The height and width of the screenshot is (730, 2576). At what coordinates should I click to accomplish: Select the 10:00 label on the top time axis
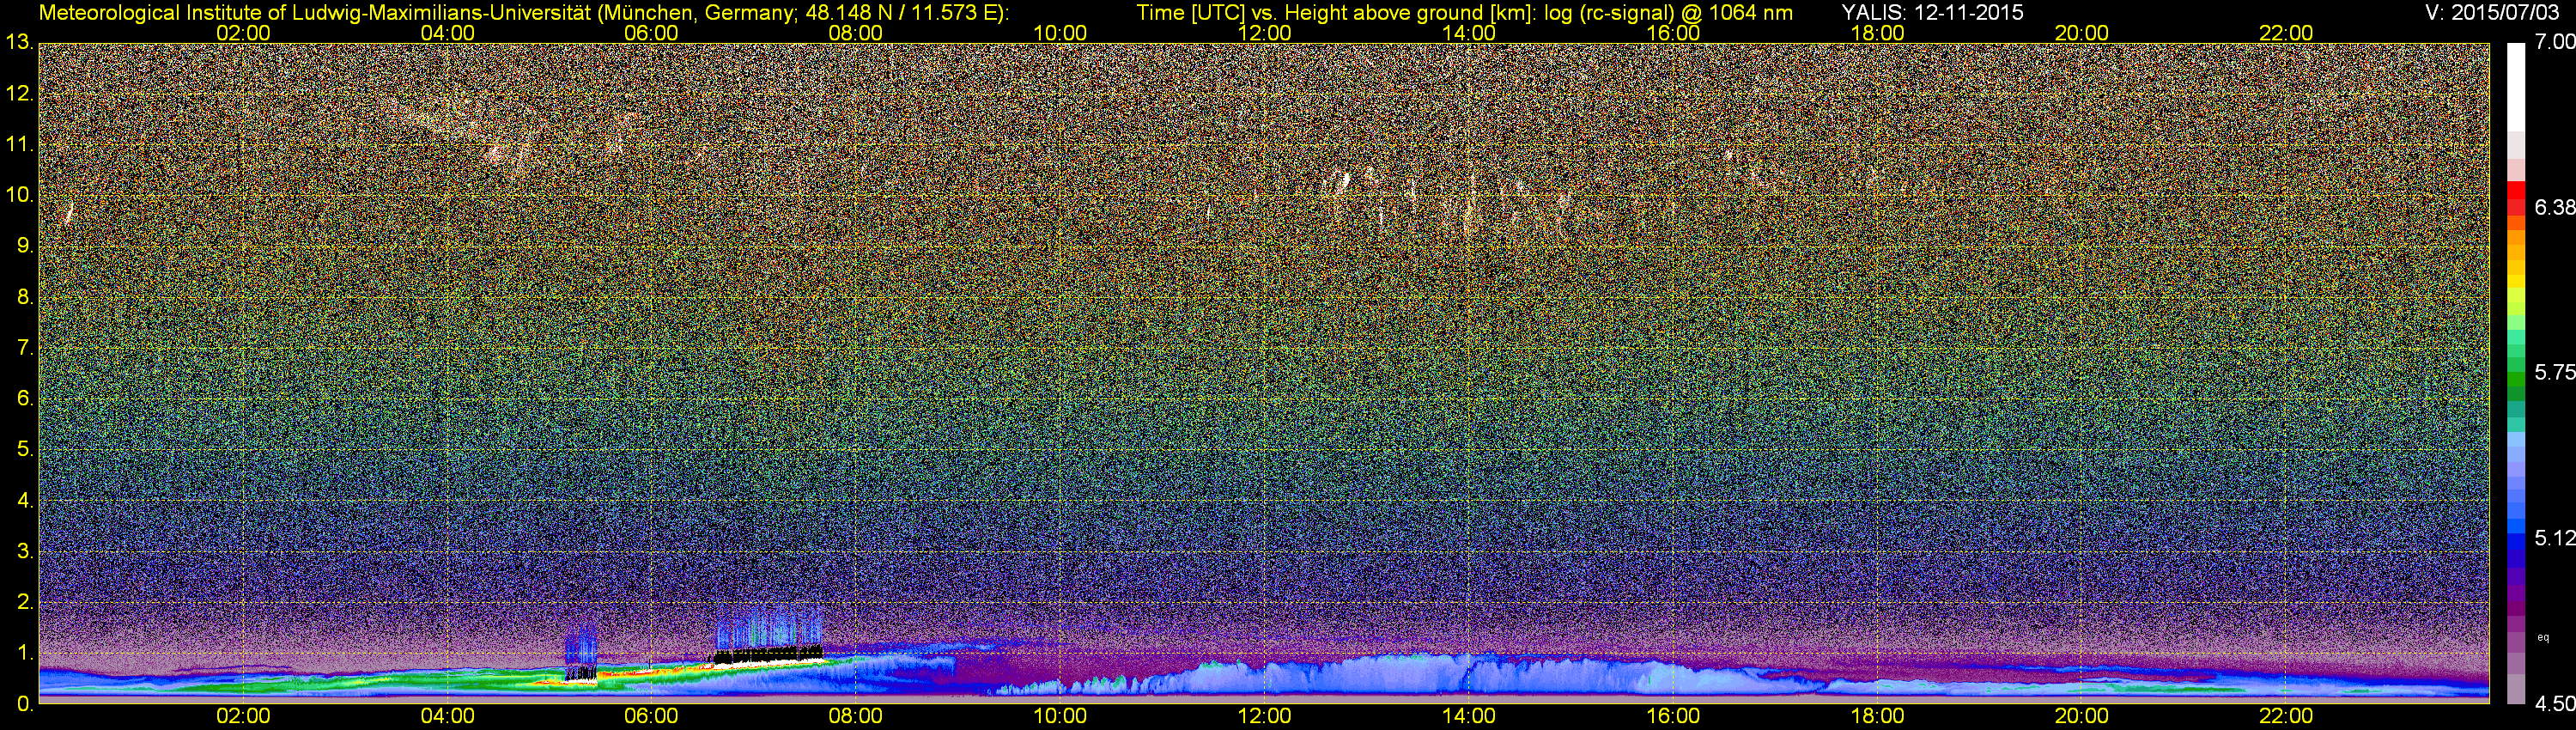1060,33
